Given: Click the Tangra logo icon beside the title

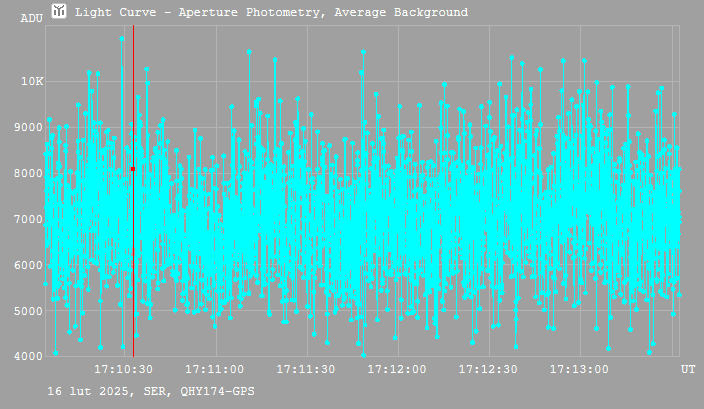Looking at the screenshot, I should [x=59, y=11].
